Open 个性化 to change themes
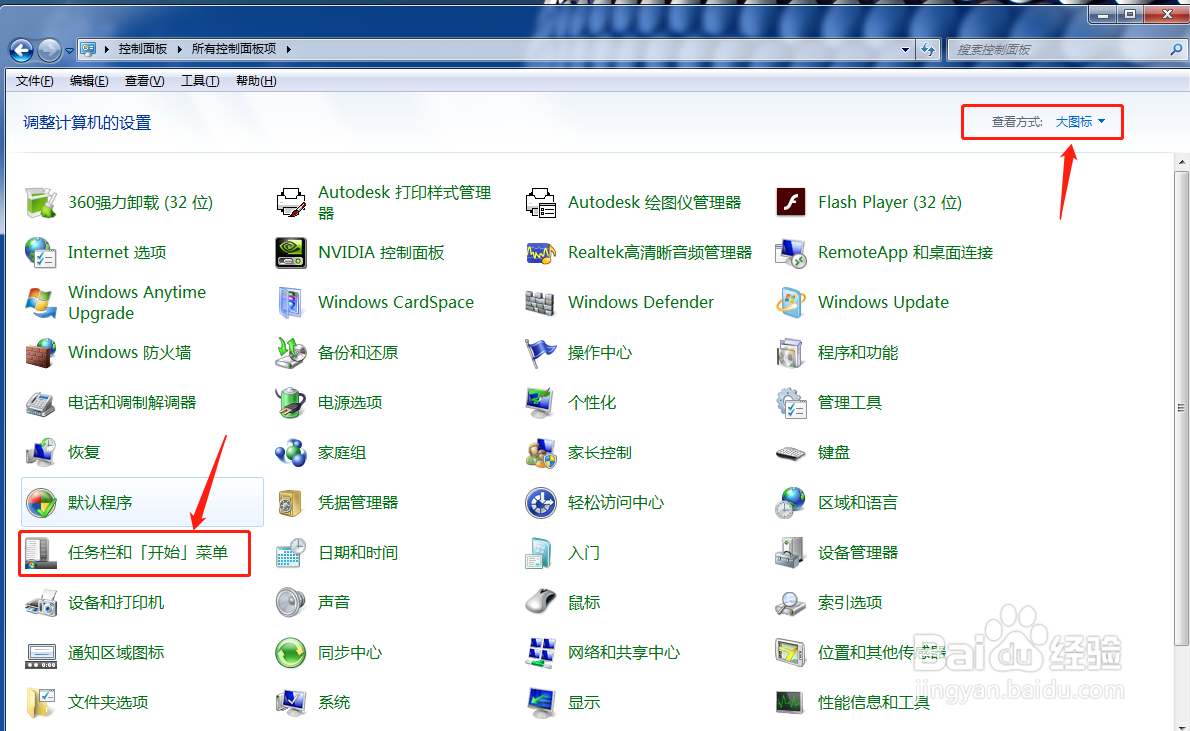1190x731 pixels. (592, 402)
